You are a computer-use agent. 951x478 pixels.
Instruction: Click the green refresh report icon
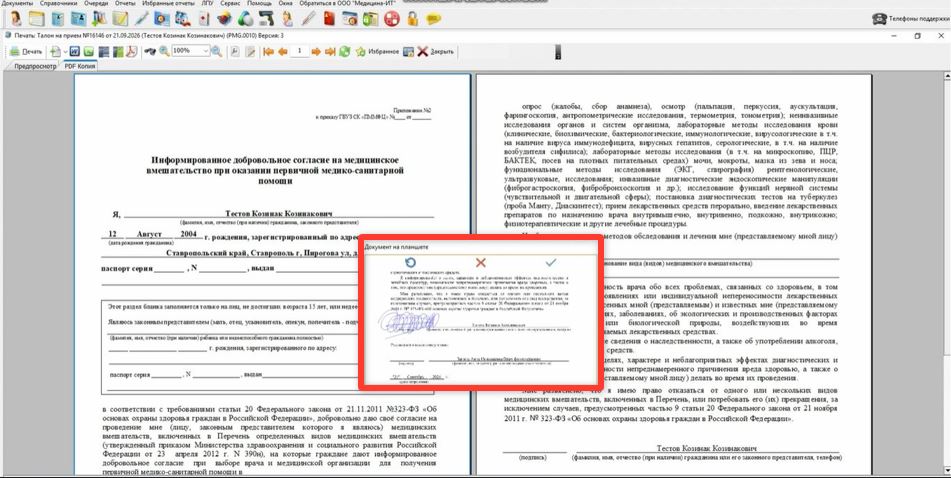click(344, 52)
